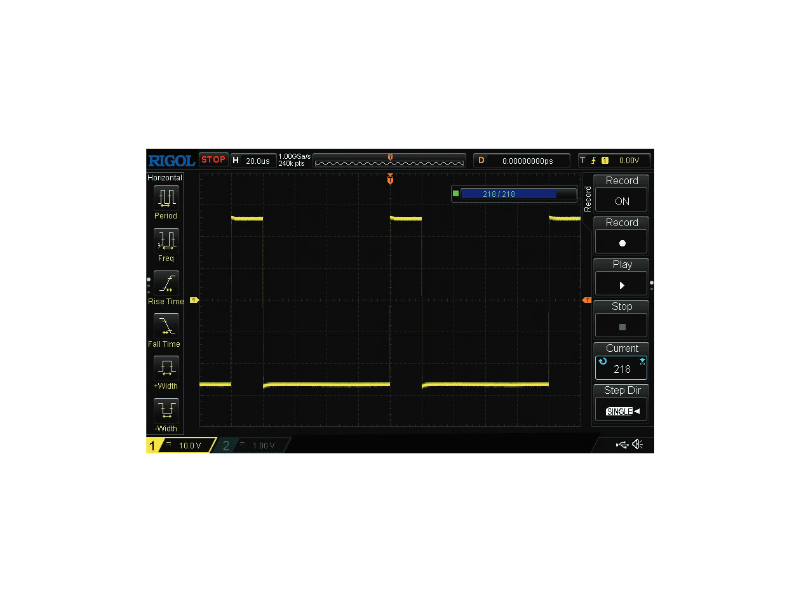The height and width of the screenshot is (600, 800).
Task: Choose the Fall Time measurement icon
Action: tap(166, 324)
